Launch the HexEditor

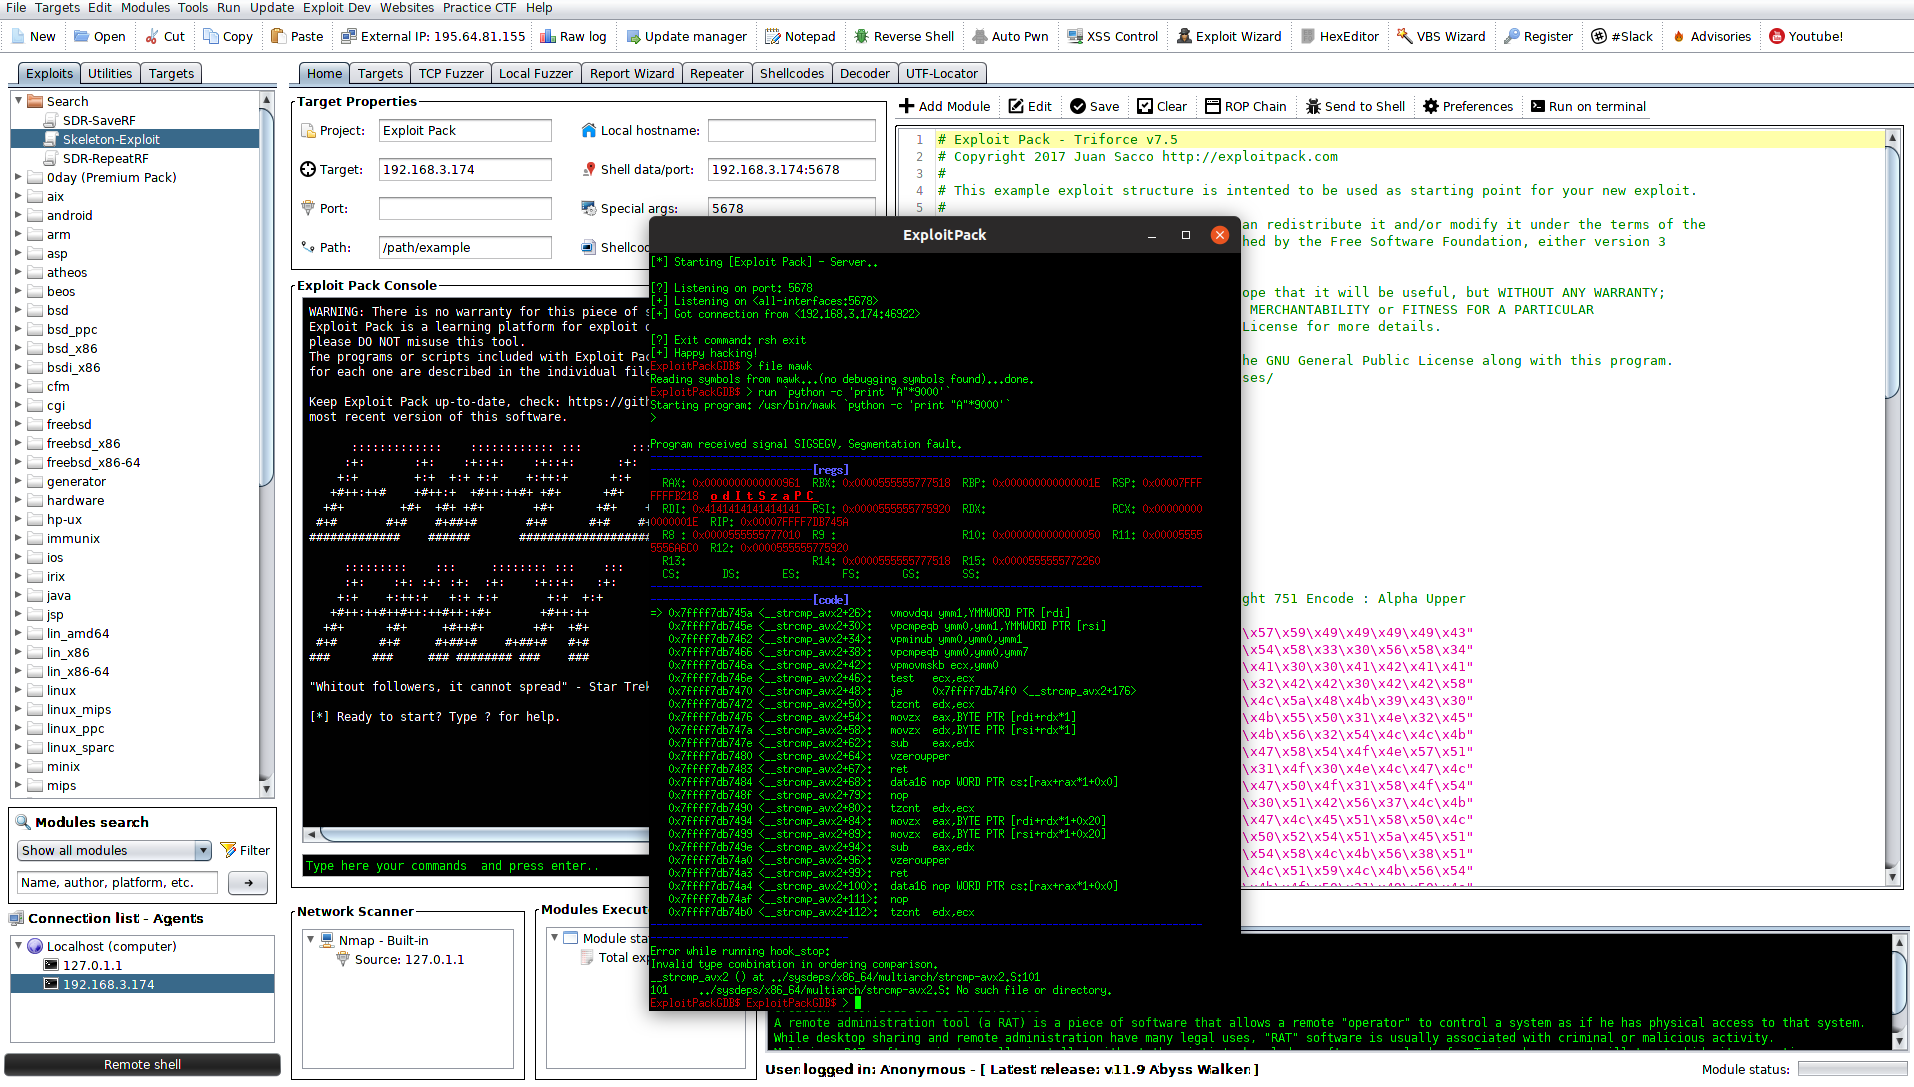click(1340, 36)
